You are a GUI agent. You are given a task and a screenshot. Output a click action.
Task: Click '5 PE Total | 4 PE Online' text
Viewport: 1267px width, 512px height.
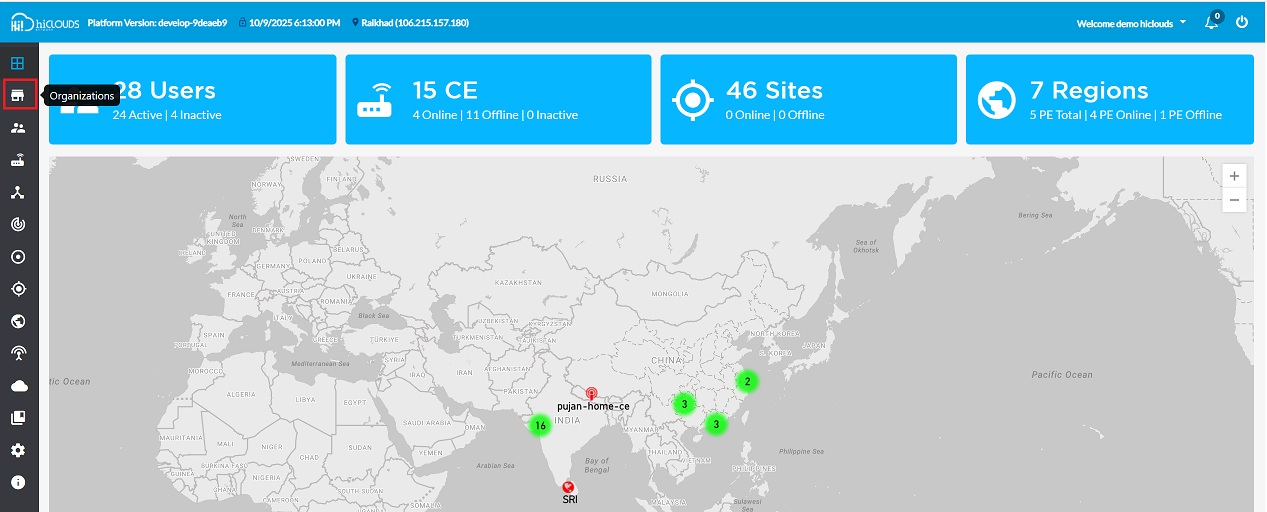coord(1090,115)
